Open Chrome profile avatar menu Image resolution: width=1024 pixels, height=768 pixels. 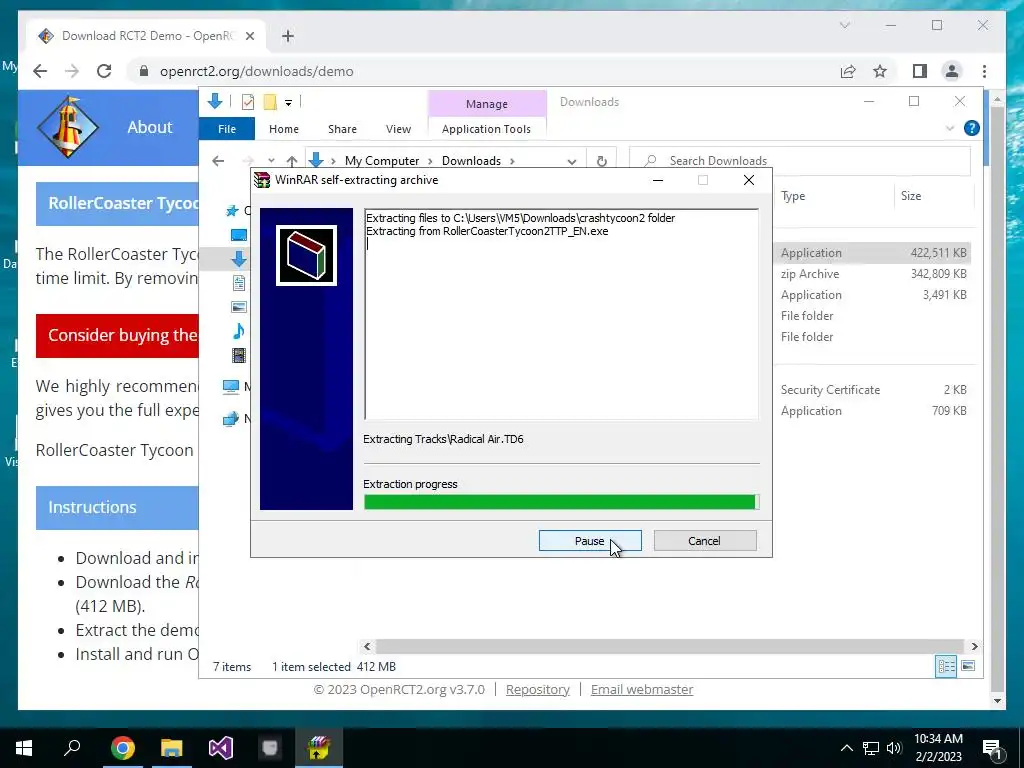[x=952, y=71]
